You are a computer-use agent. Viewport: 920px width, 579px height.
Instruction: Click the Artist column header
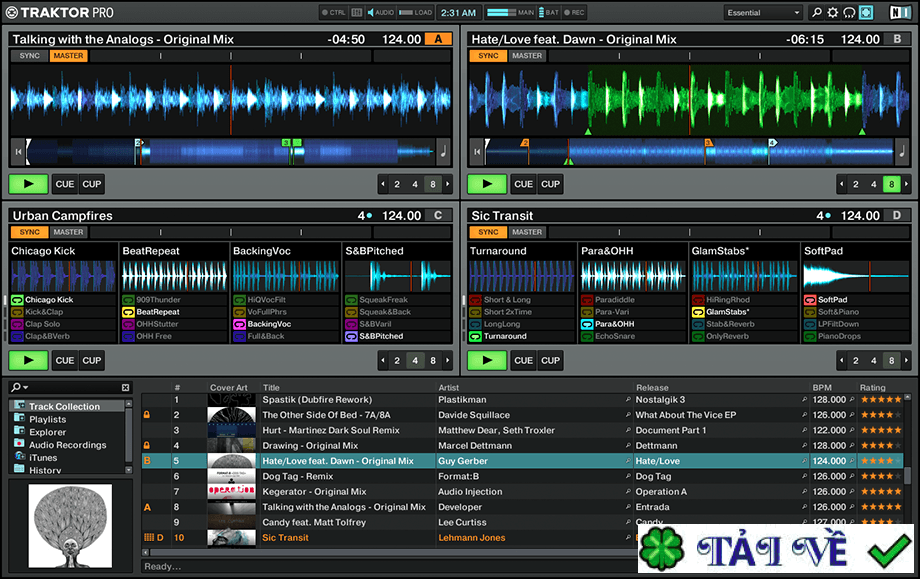pyautogui.click(x=450, y=388)
